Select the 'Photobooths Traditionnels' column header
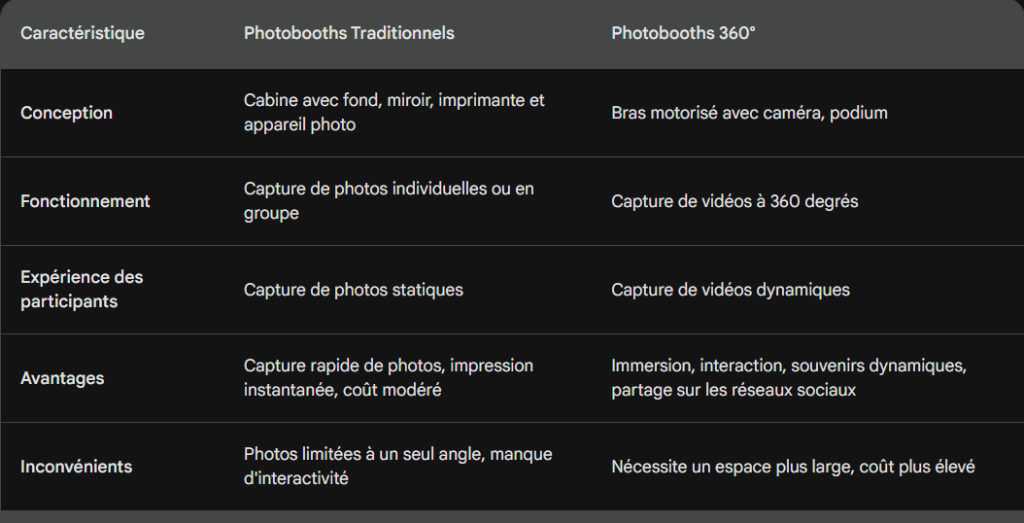 (x=349, y=33)
